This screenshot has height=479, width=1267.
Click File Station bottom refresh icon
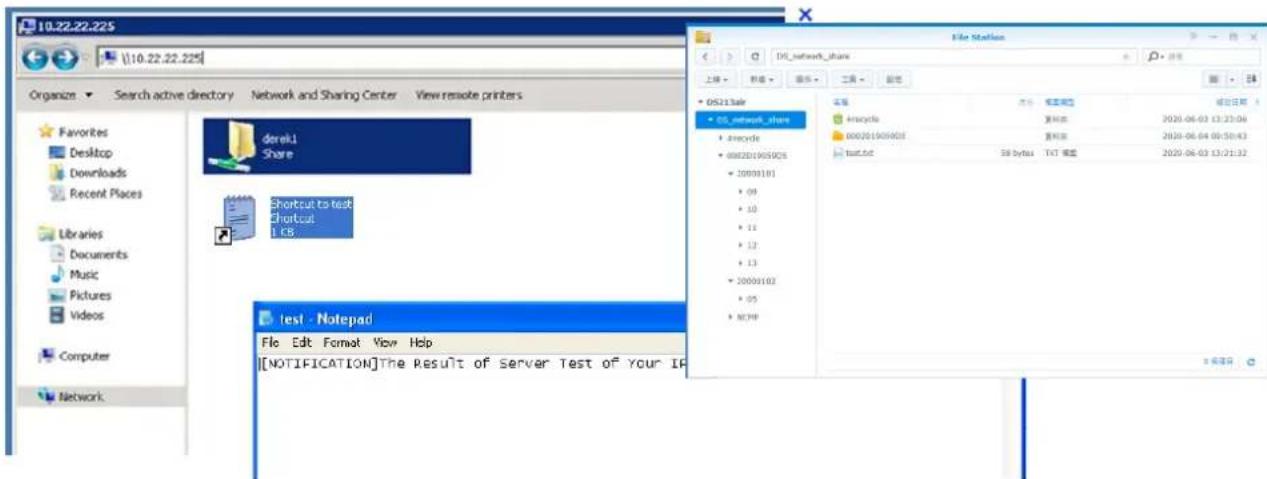pos(1250,362)
